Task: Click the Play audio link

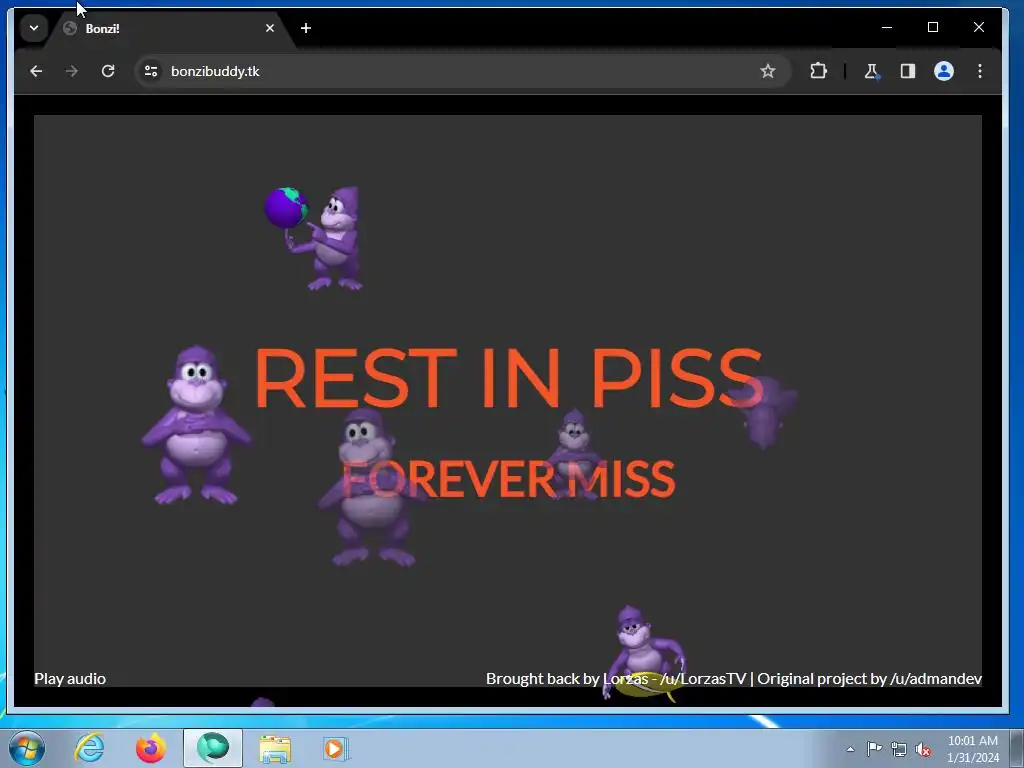Action: [x=70, y=679]
